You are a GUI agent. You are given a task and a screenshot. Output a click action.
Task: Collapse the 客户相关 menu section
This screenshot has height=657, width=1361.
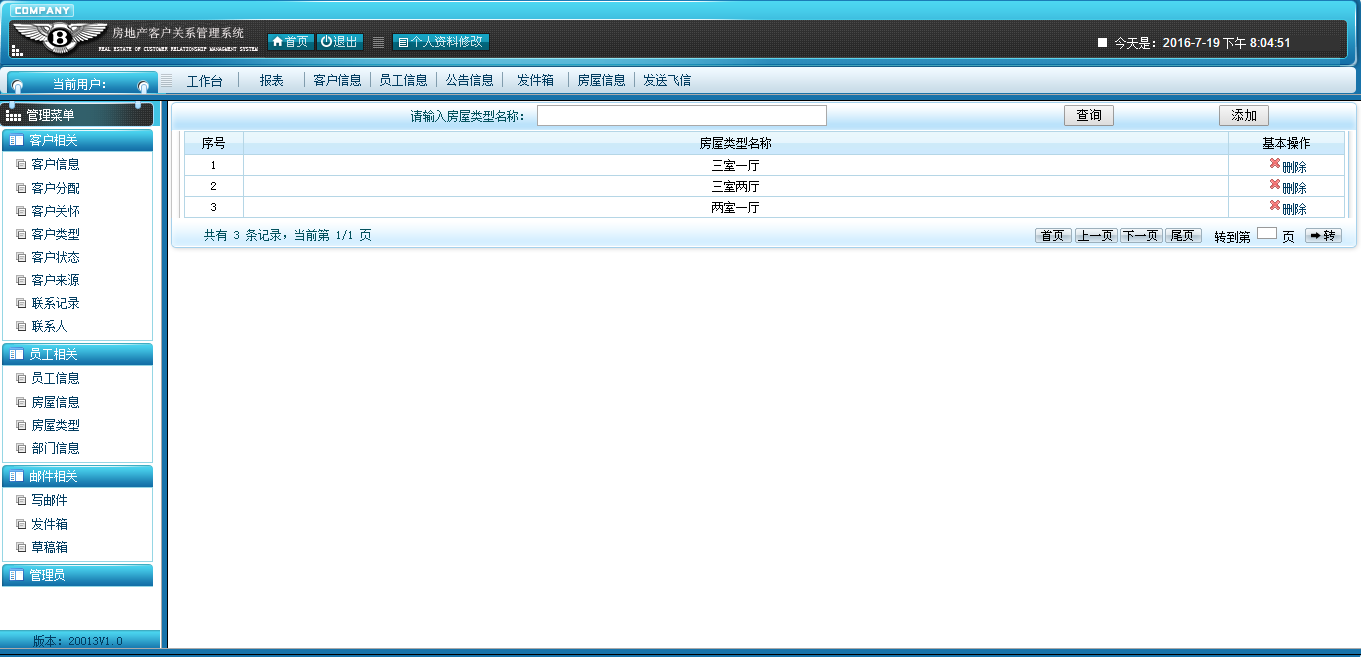[78, 140]
